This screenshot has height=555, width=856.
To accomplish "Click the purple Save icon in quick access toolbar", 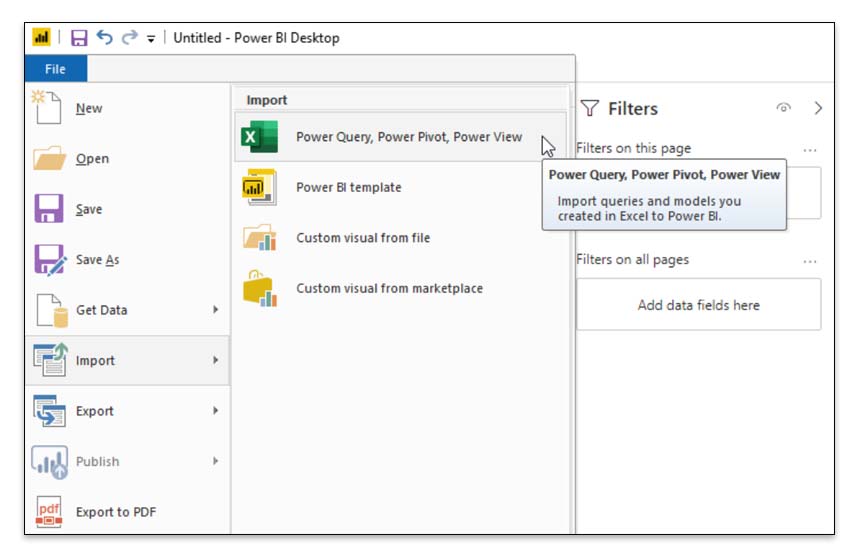I will click(x=79, y=38).
